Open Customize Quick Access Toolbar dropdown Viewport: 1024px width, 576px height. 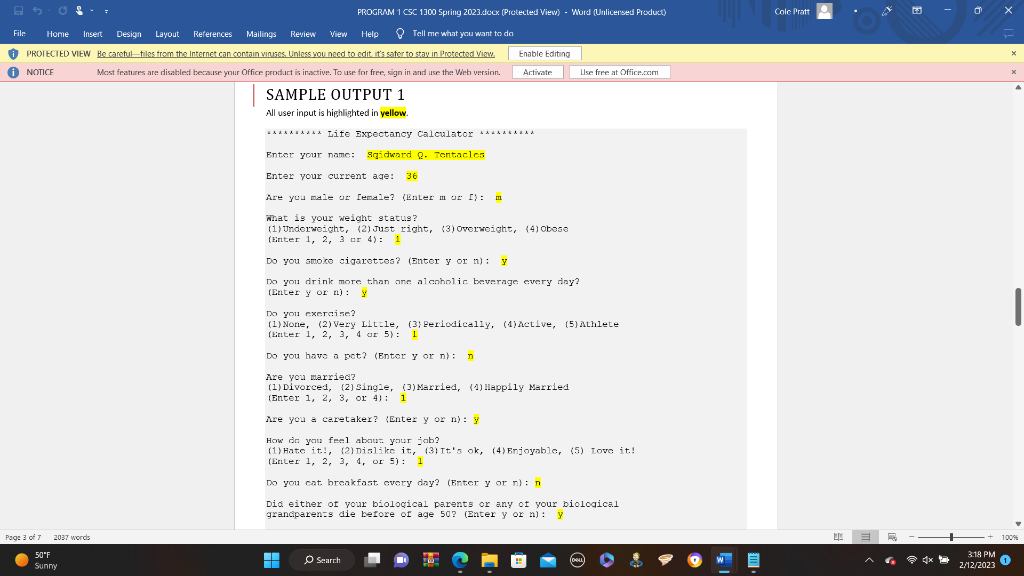pyautogui.click(x=106, y=11)
